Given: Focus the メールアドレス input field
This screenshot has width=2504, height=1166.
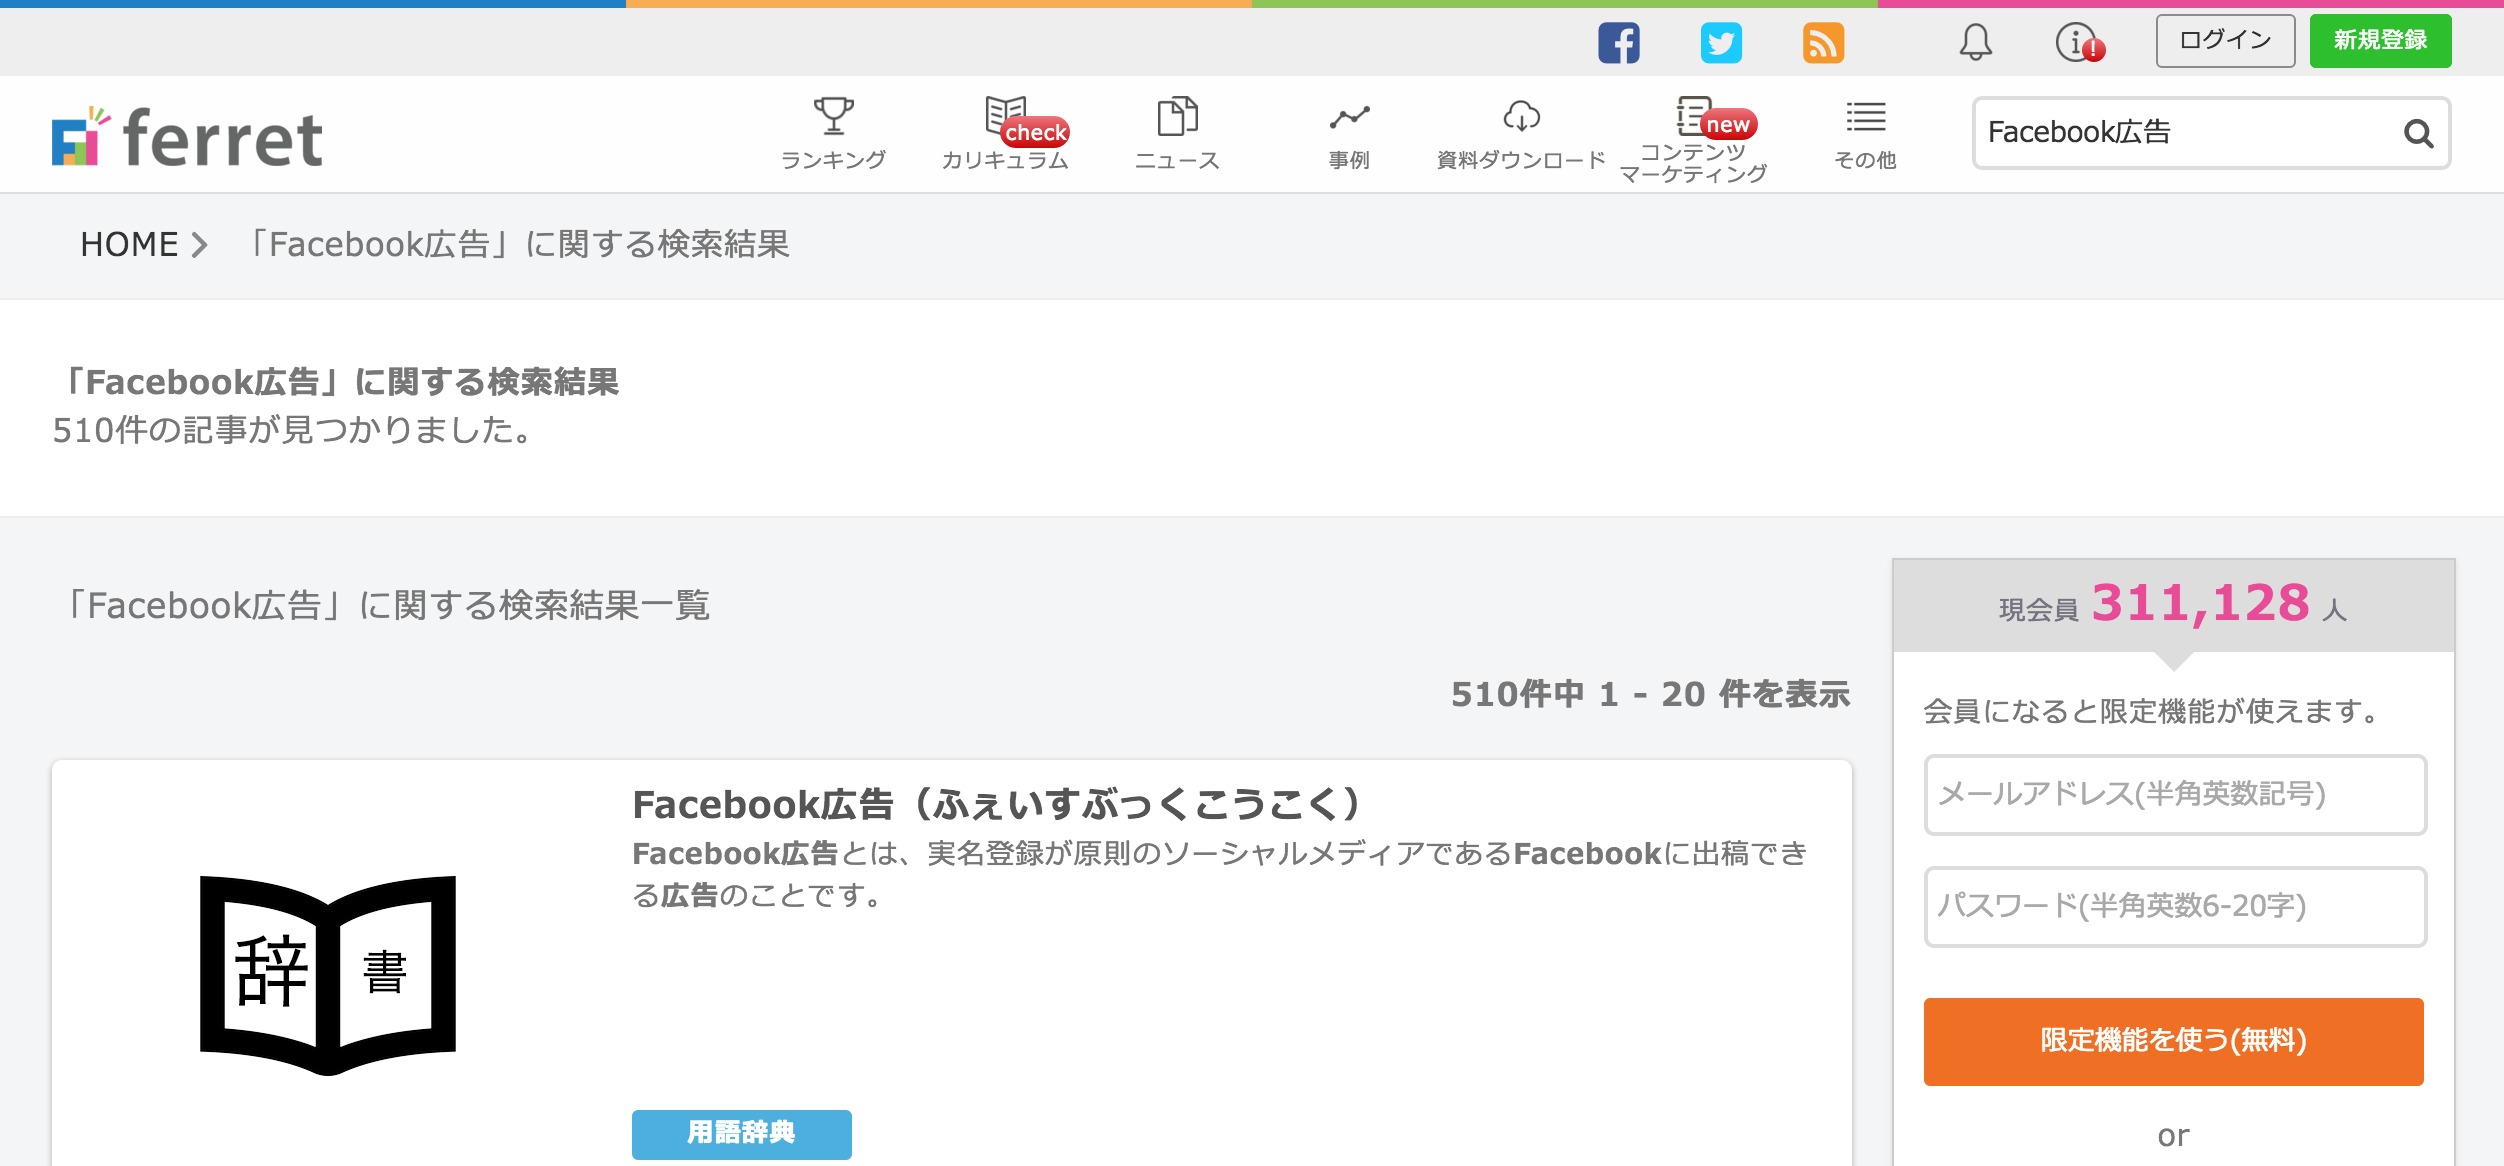Looking at the screenshot, I should (x=2174, y=794).
